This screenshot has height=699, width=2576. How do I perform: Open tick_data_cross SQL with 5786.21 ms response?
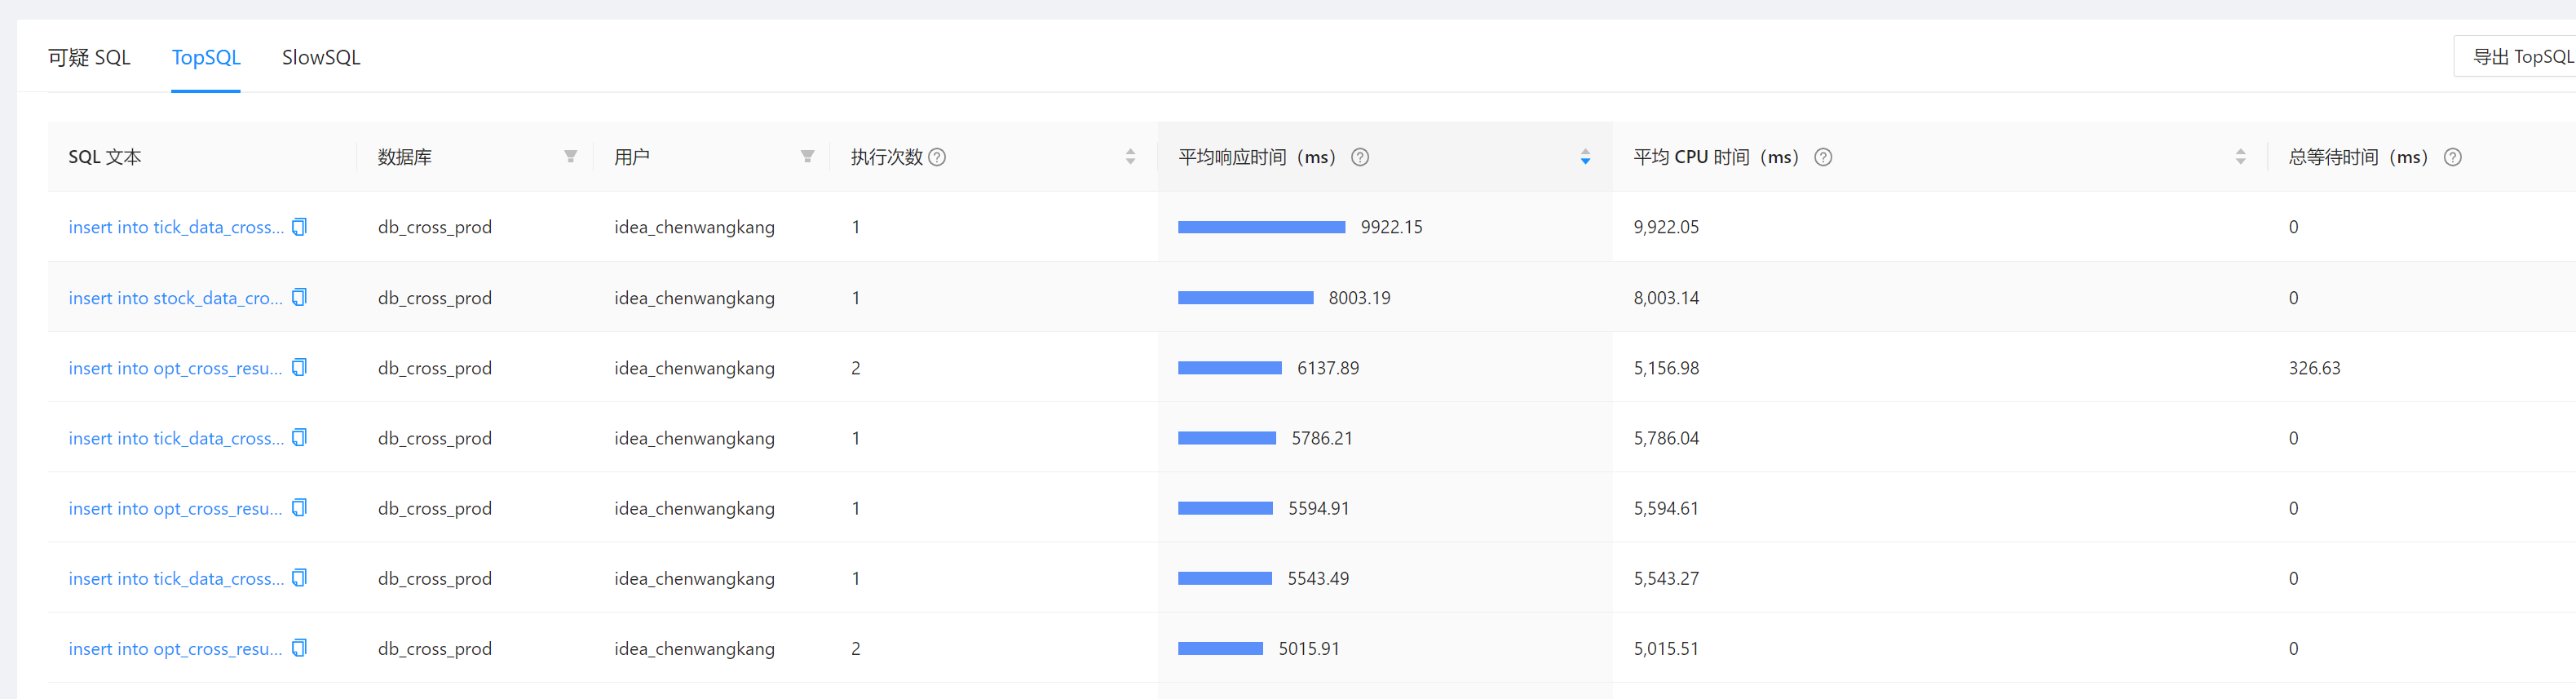coord(176,438)
